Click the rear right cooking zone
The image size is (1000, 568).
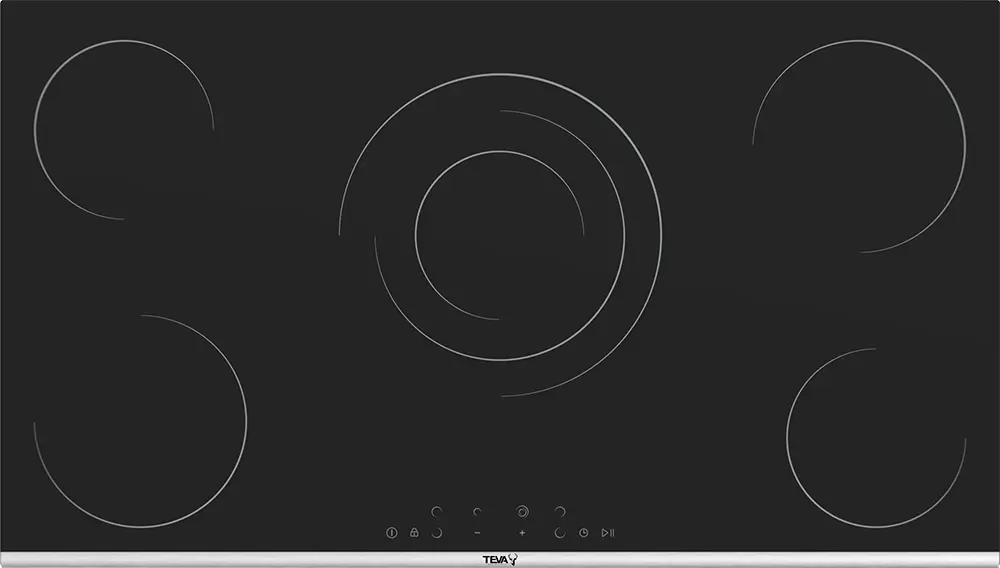click(x=860, y=146)
